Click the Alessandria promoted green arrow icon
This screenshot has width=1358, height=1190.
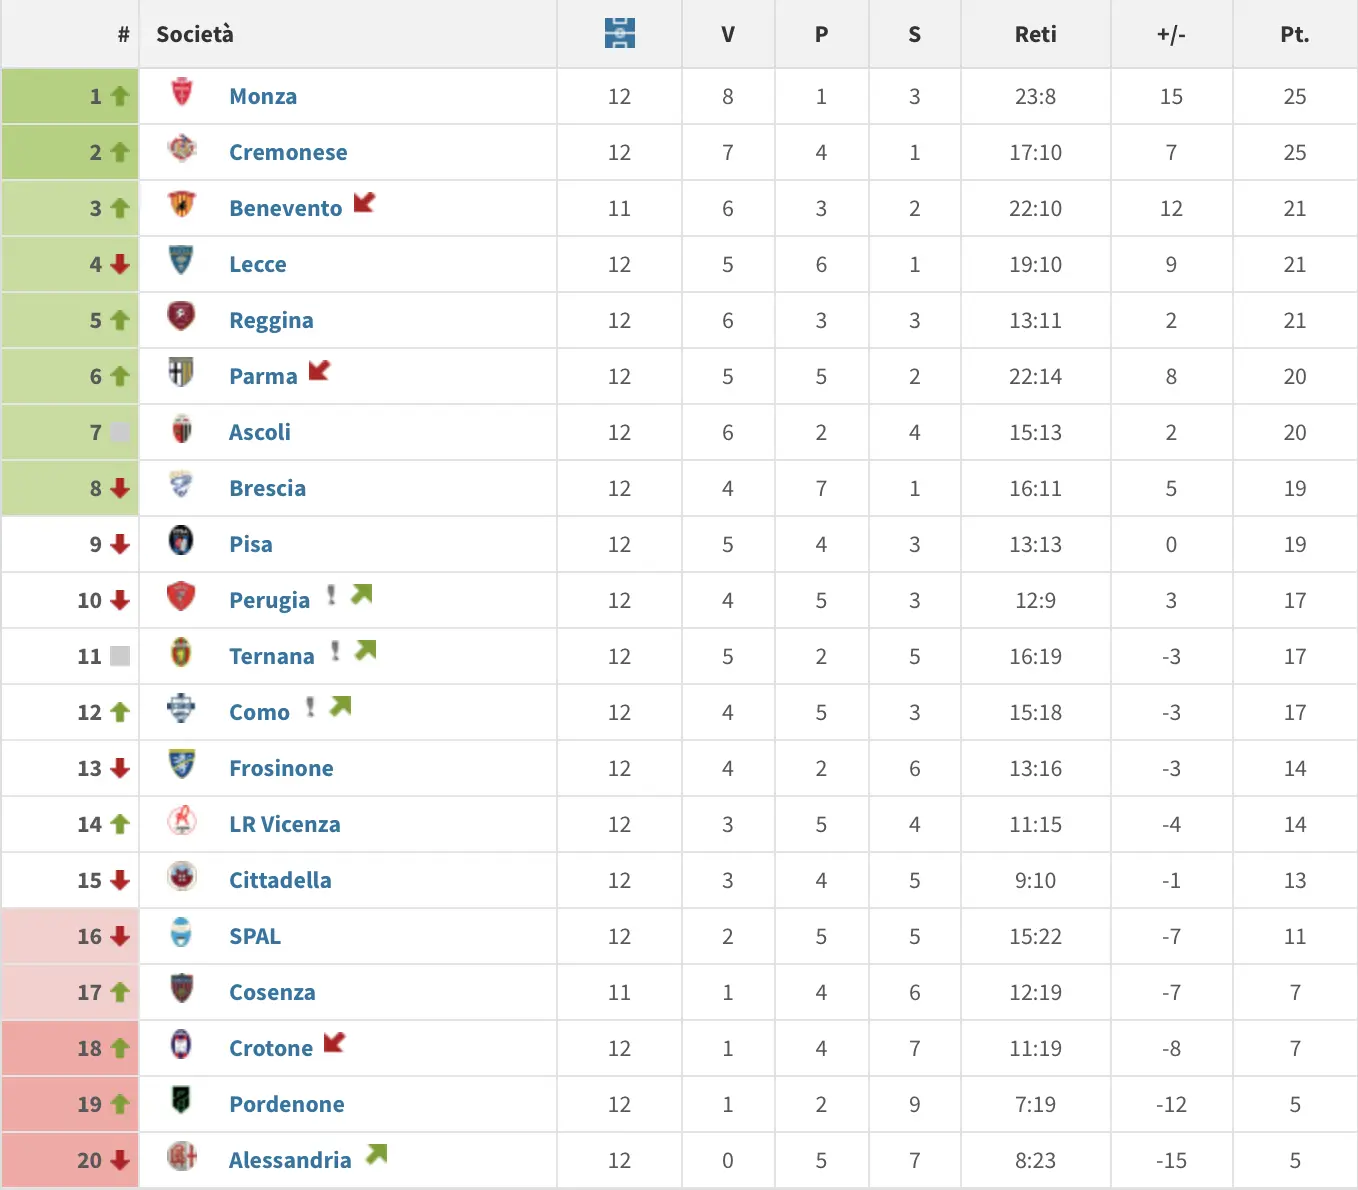click(x=376, y=1154)
